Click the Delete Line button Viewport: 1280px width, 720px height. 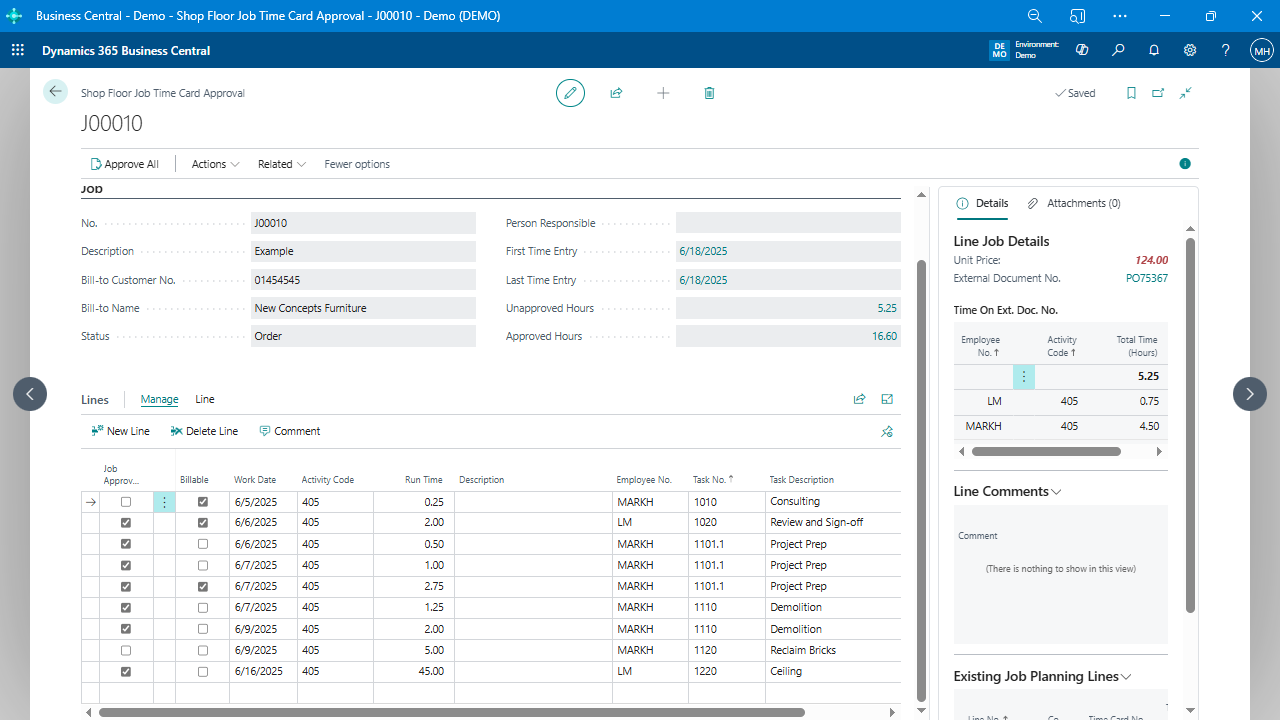click(x=204, y=431)
